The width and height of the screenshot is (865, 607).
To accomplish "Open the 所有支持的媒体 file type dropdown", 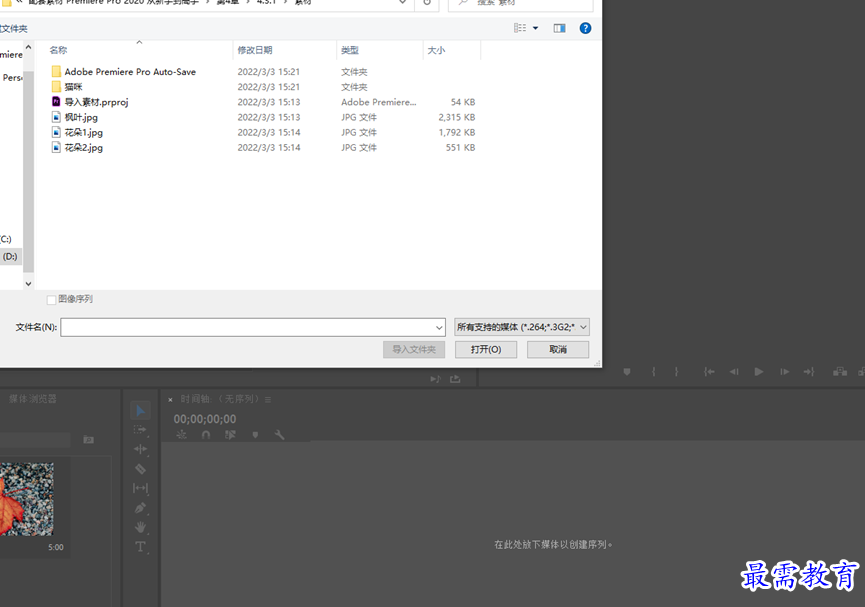I will click(x=522, y=327).
